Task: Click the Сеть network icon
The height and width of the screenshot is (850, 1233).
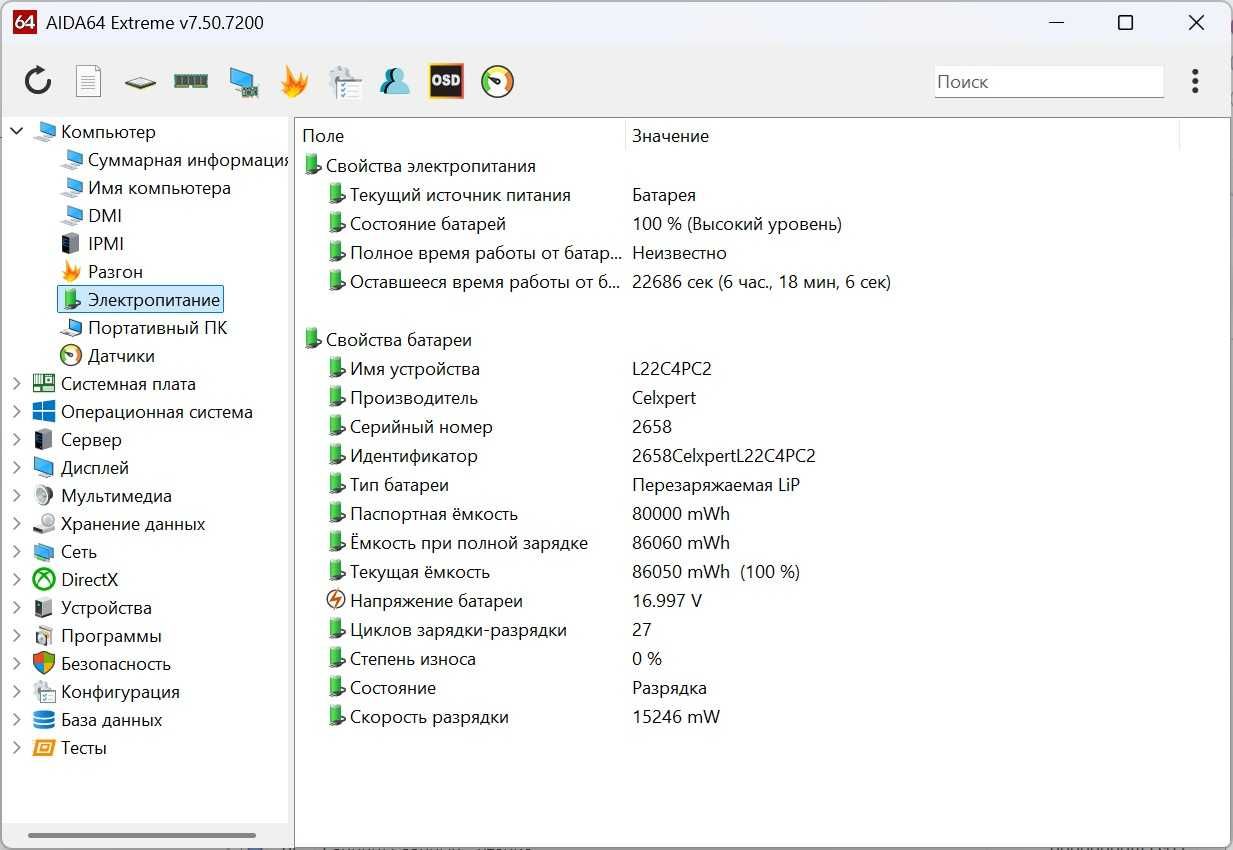Action: pos(43,551)
